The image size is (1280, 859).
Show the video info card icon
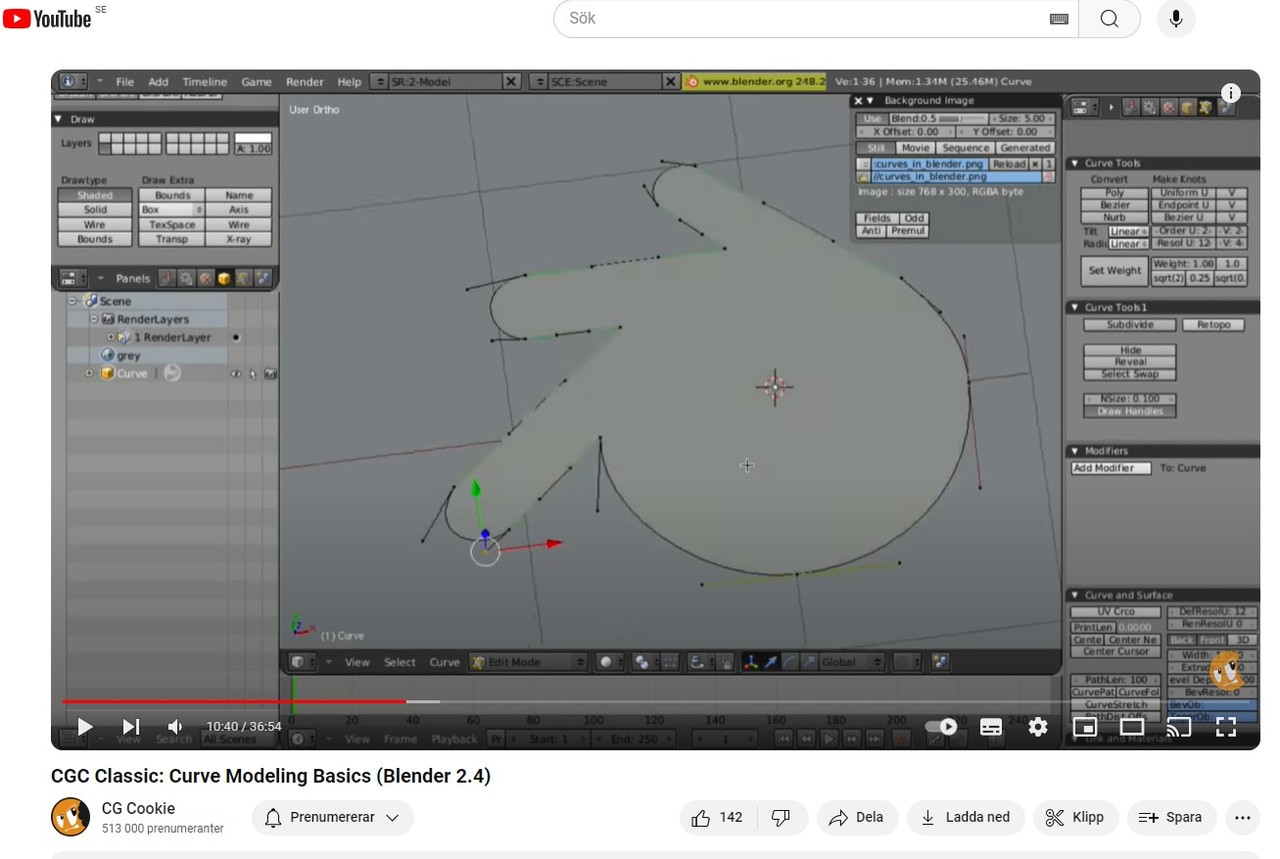coord(1231,93)
